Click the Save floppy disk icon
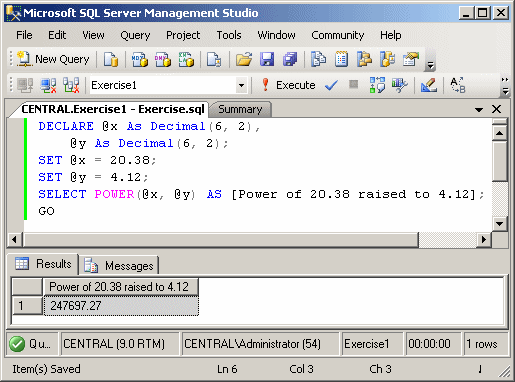Image resolution: width=515 pixels, height=382 pixels. 267,59
